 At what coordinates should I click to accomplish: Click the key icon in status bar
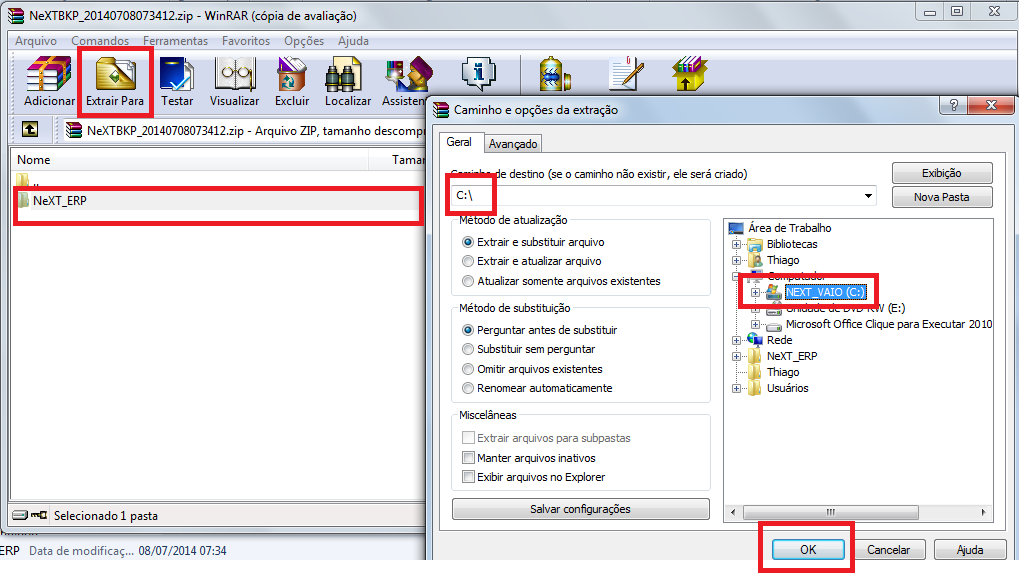click(40, 515)
